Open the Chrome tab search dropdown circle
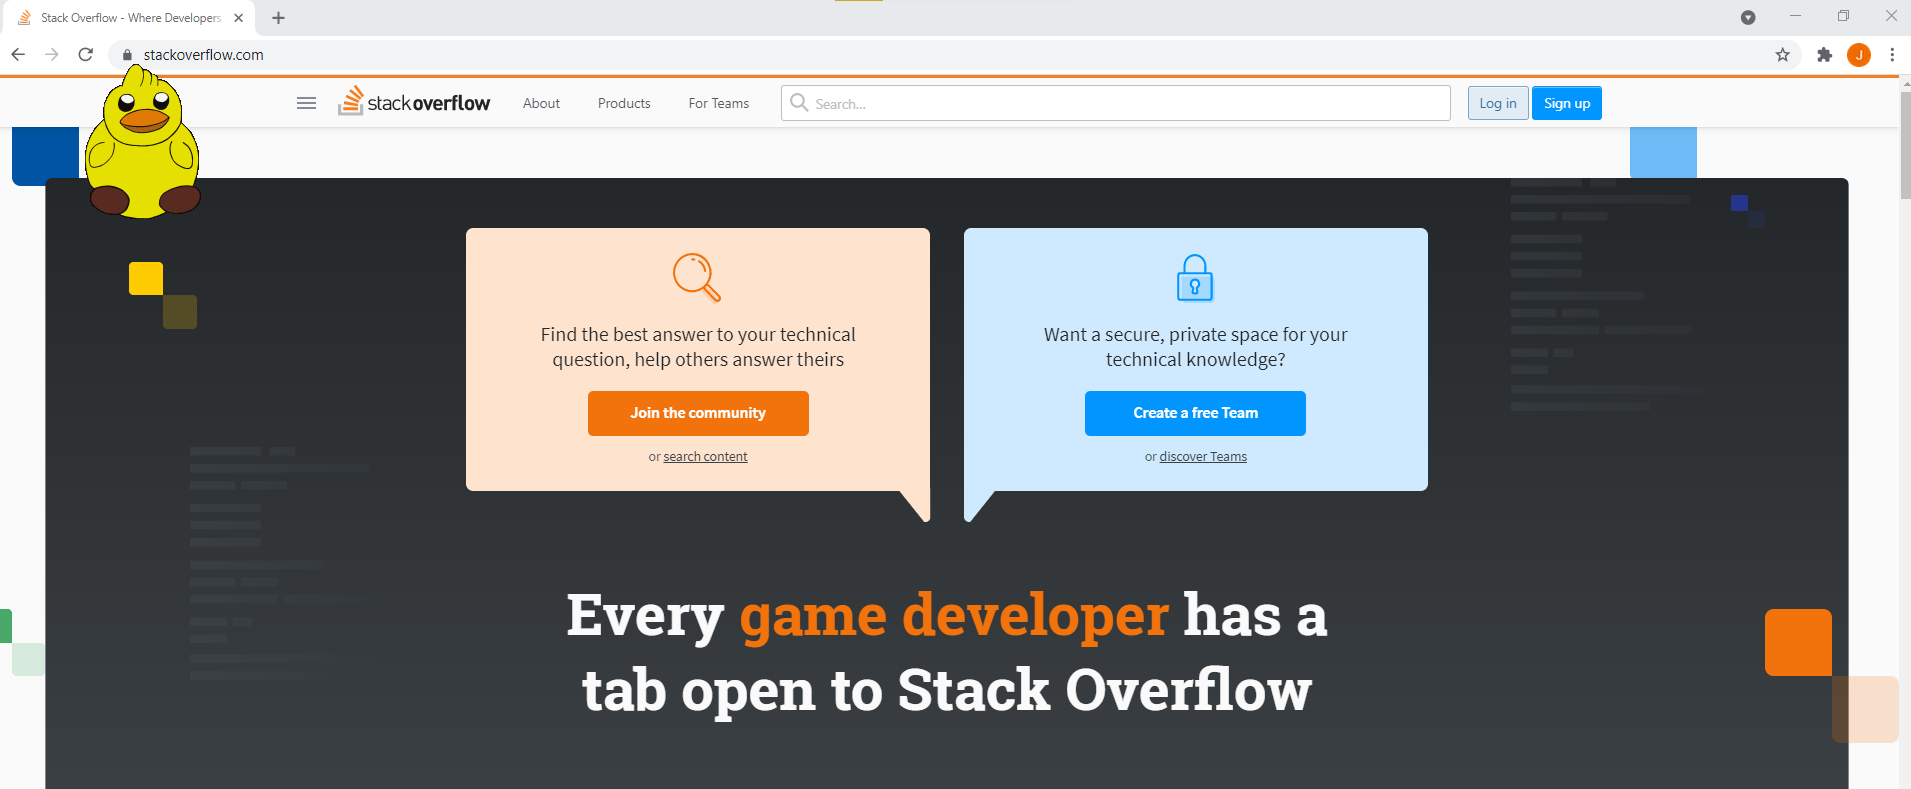The image size is (1911, 789). 1748,17
